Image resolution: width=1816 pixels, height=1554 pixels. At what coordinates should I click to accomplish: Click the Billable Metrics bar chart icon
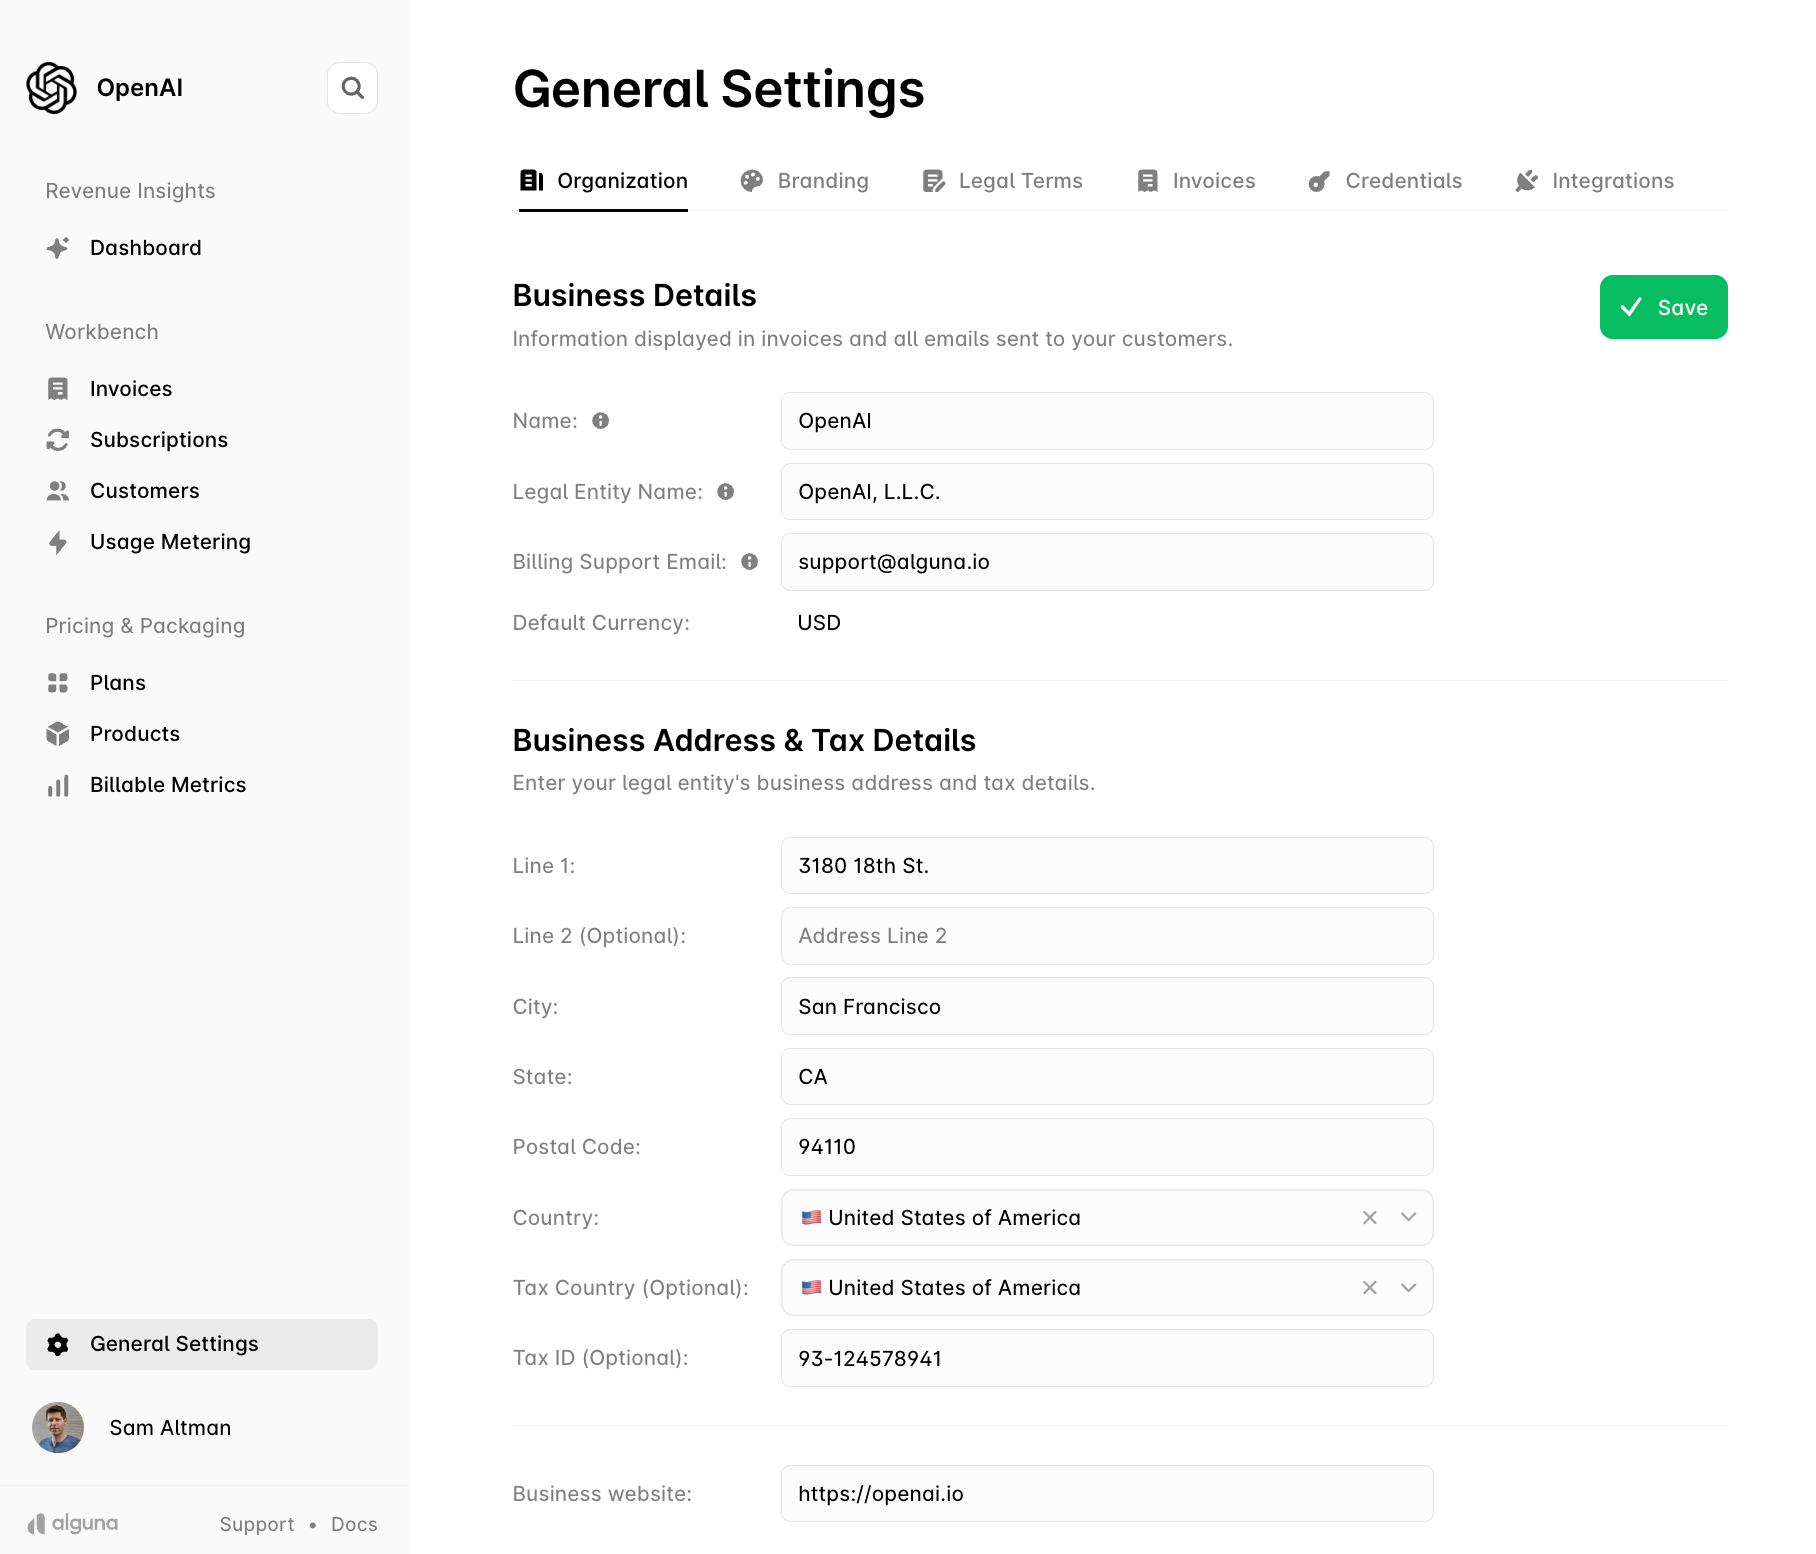[58, 785]
